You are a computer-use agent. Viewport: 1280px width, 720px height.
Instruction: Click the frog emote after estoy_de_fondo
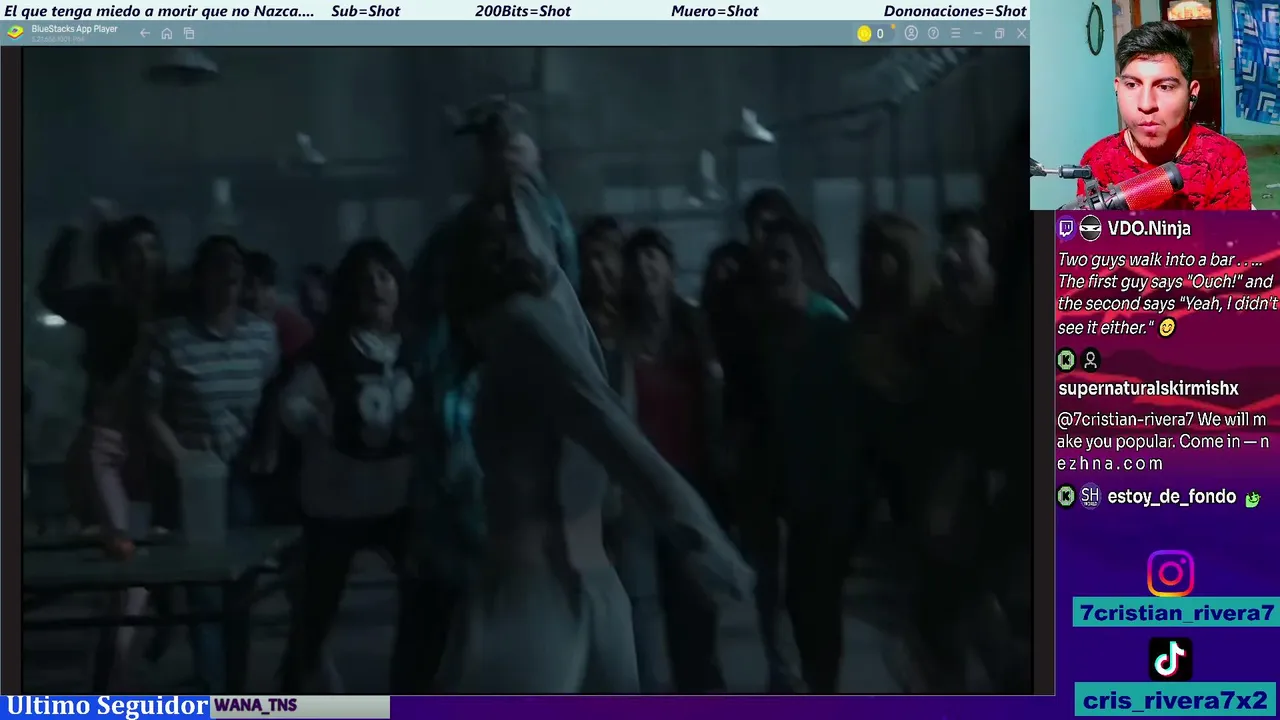(x=1252, y=498)
